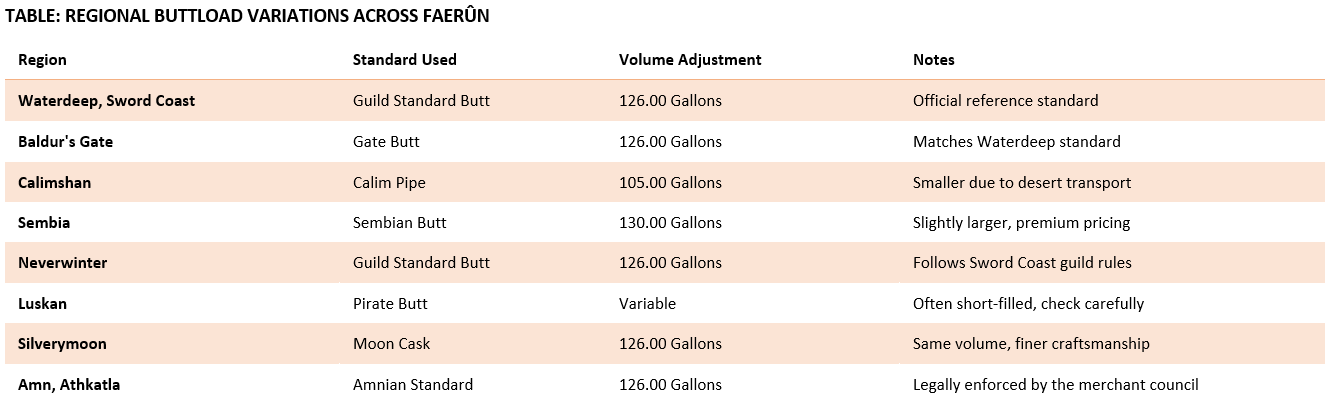
Task: Click the Luskan region cell
Action: 43,304
